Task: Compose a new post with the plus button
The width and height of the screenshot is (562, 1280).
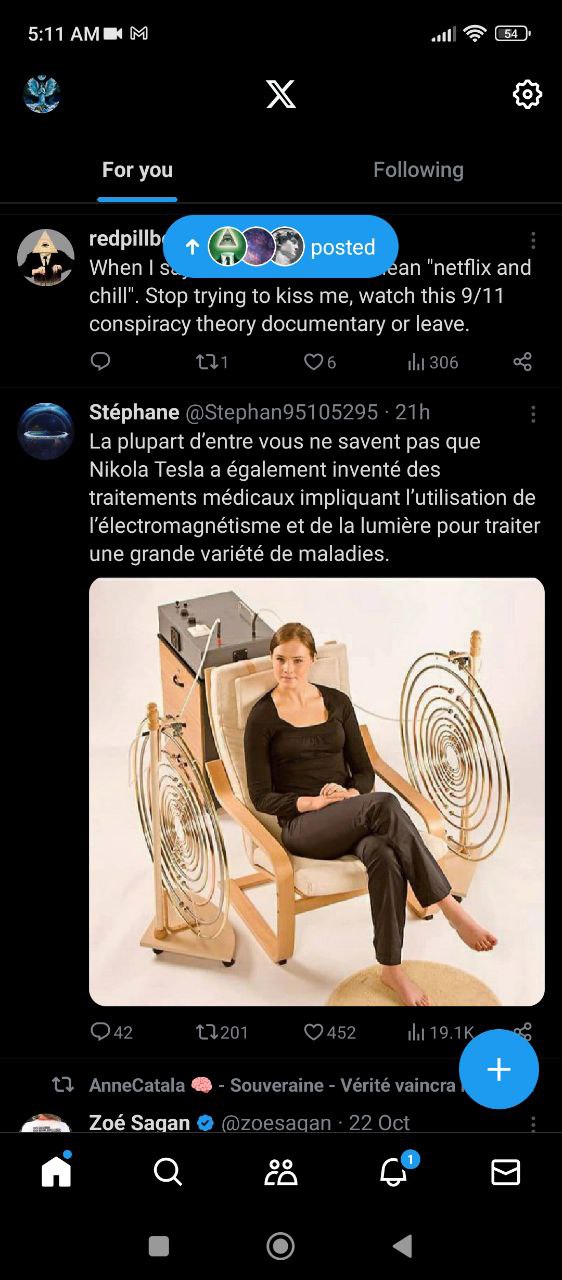Action: coord(499,1069)
